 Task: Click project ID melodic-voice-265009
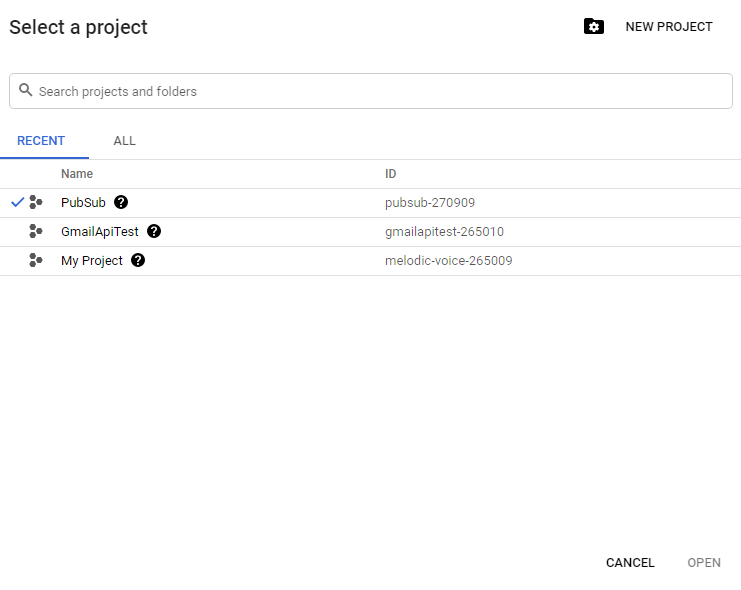pos(448,260)
